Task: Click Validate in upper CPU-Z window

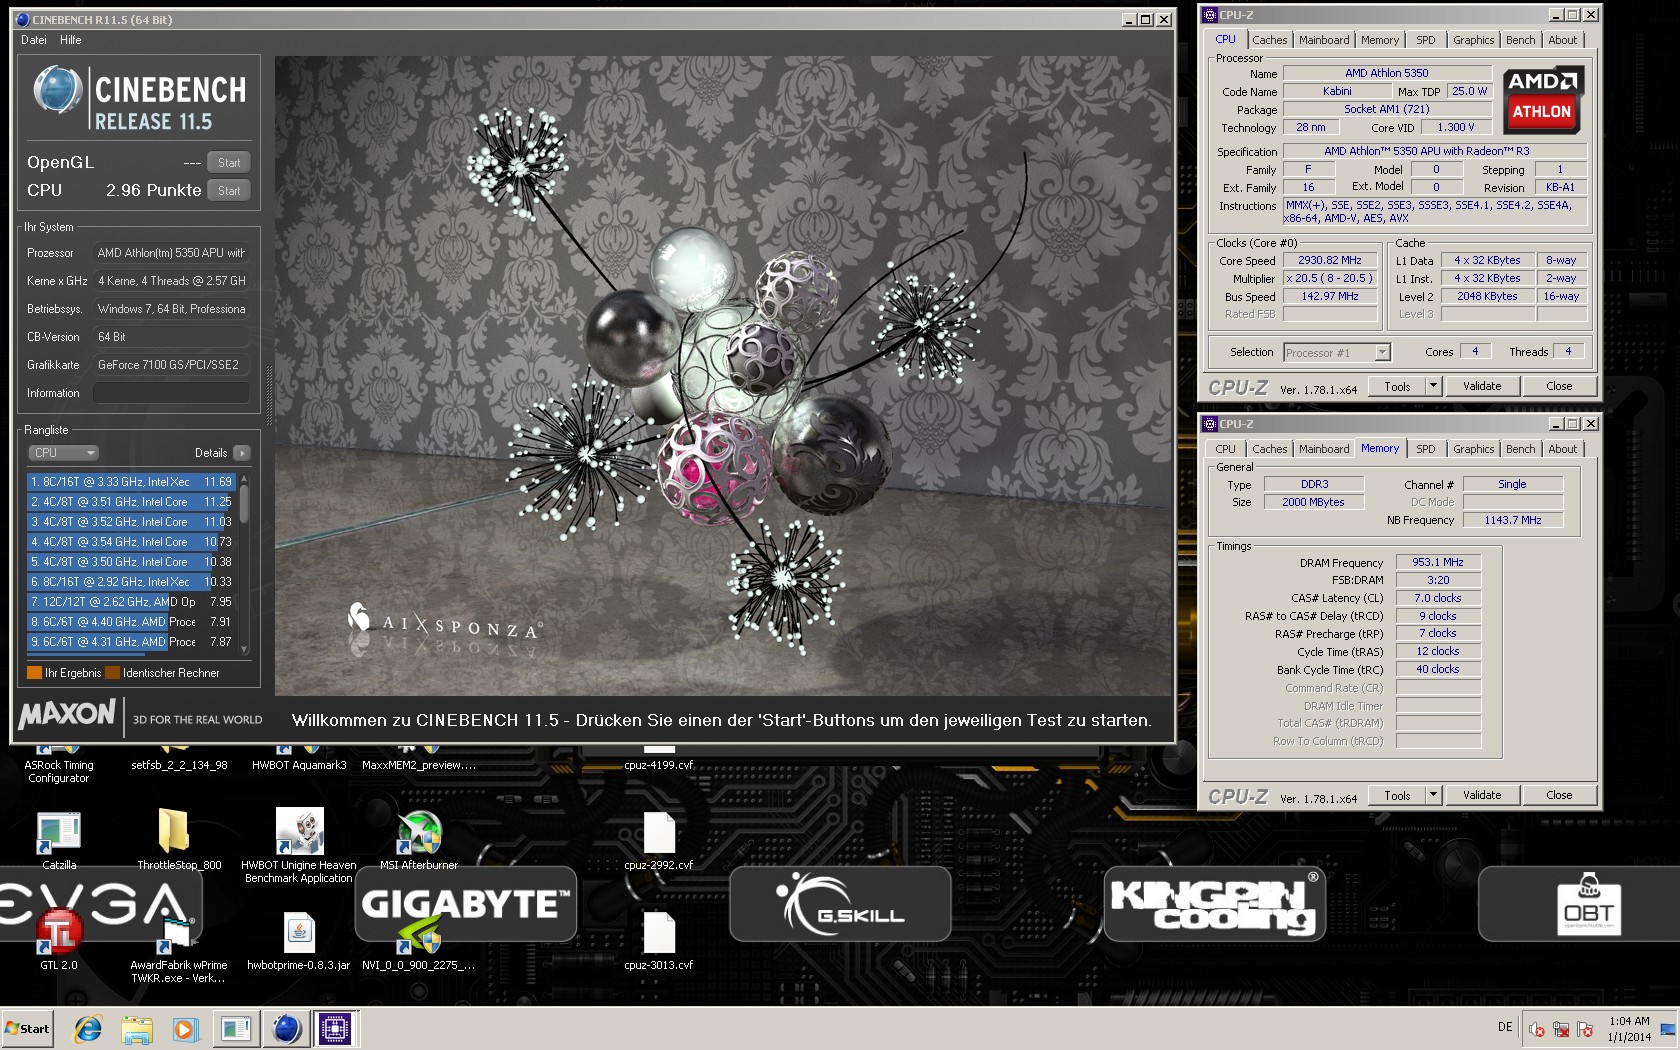Action: [1482, 386]
